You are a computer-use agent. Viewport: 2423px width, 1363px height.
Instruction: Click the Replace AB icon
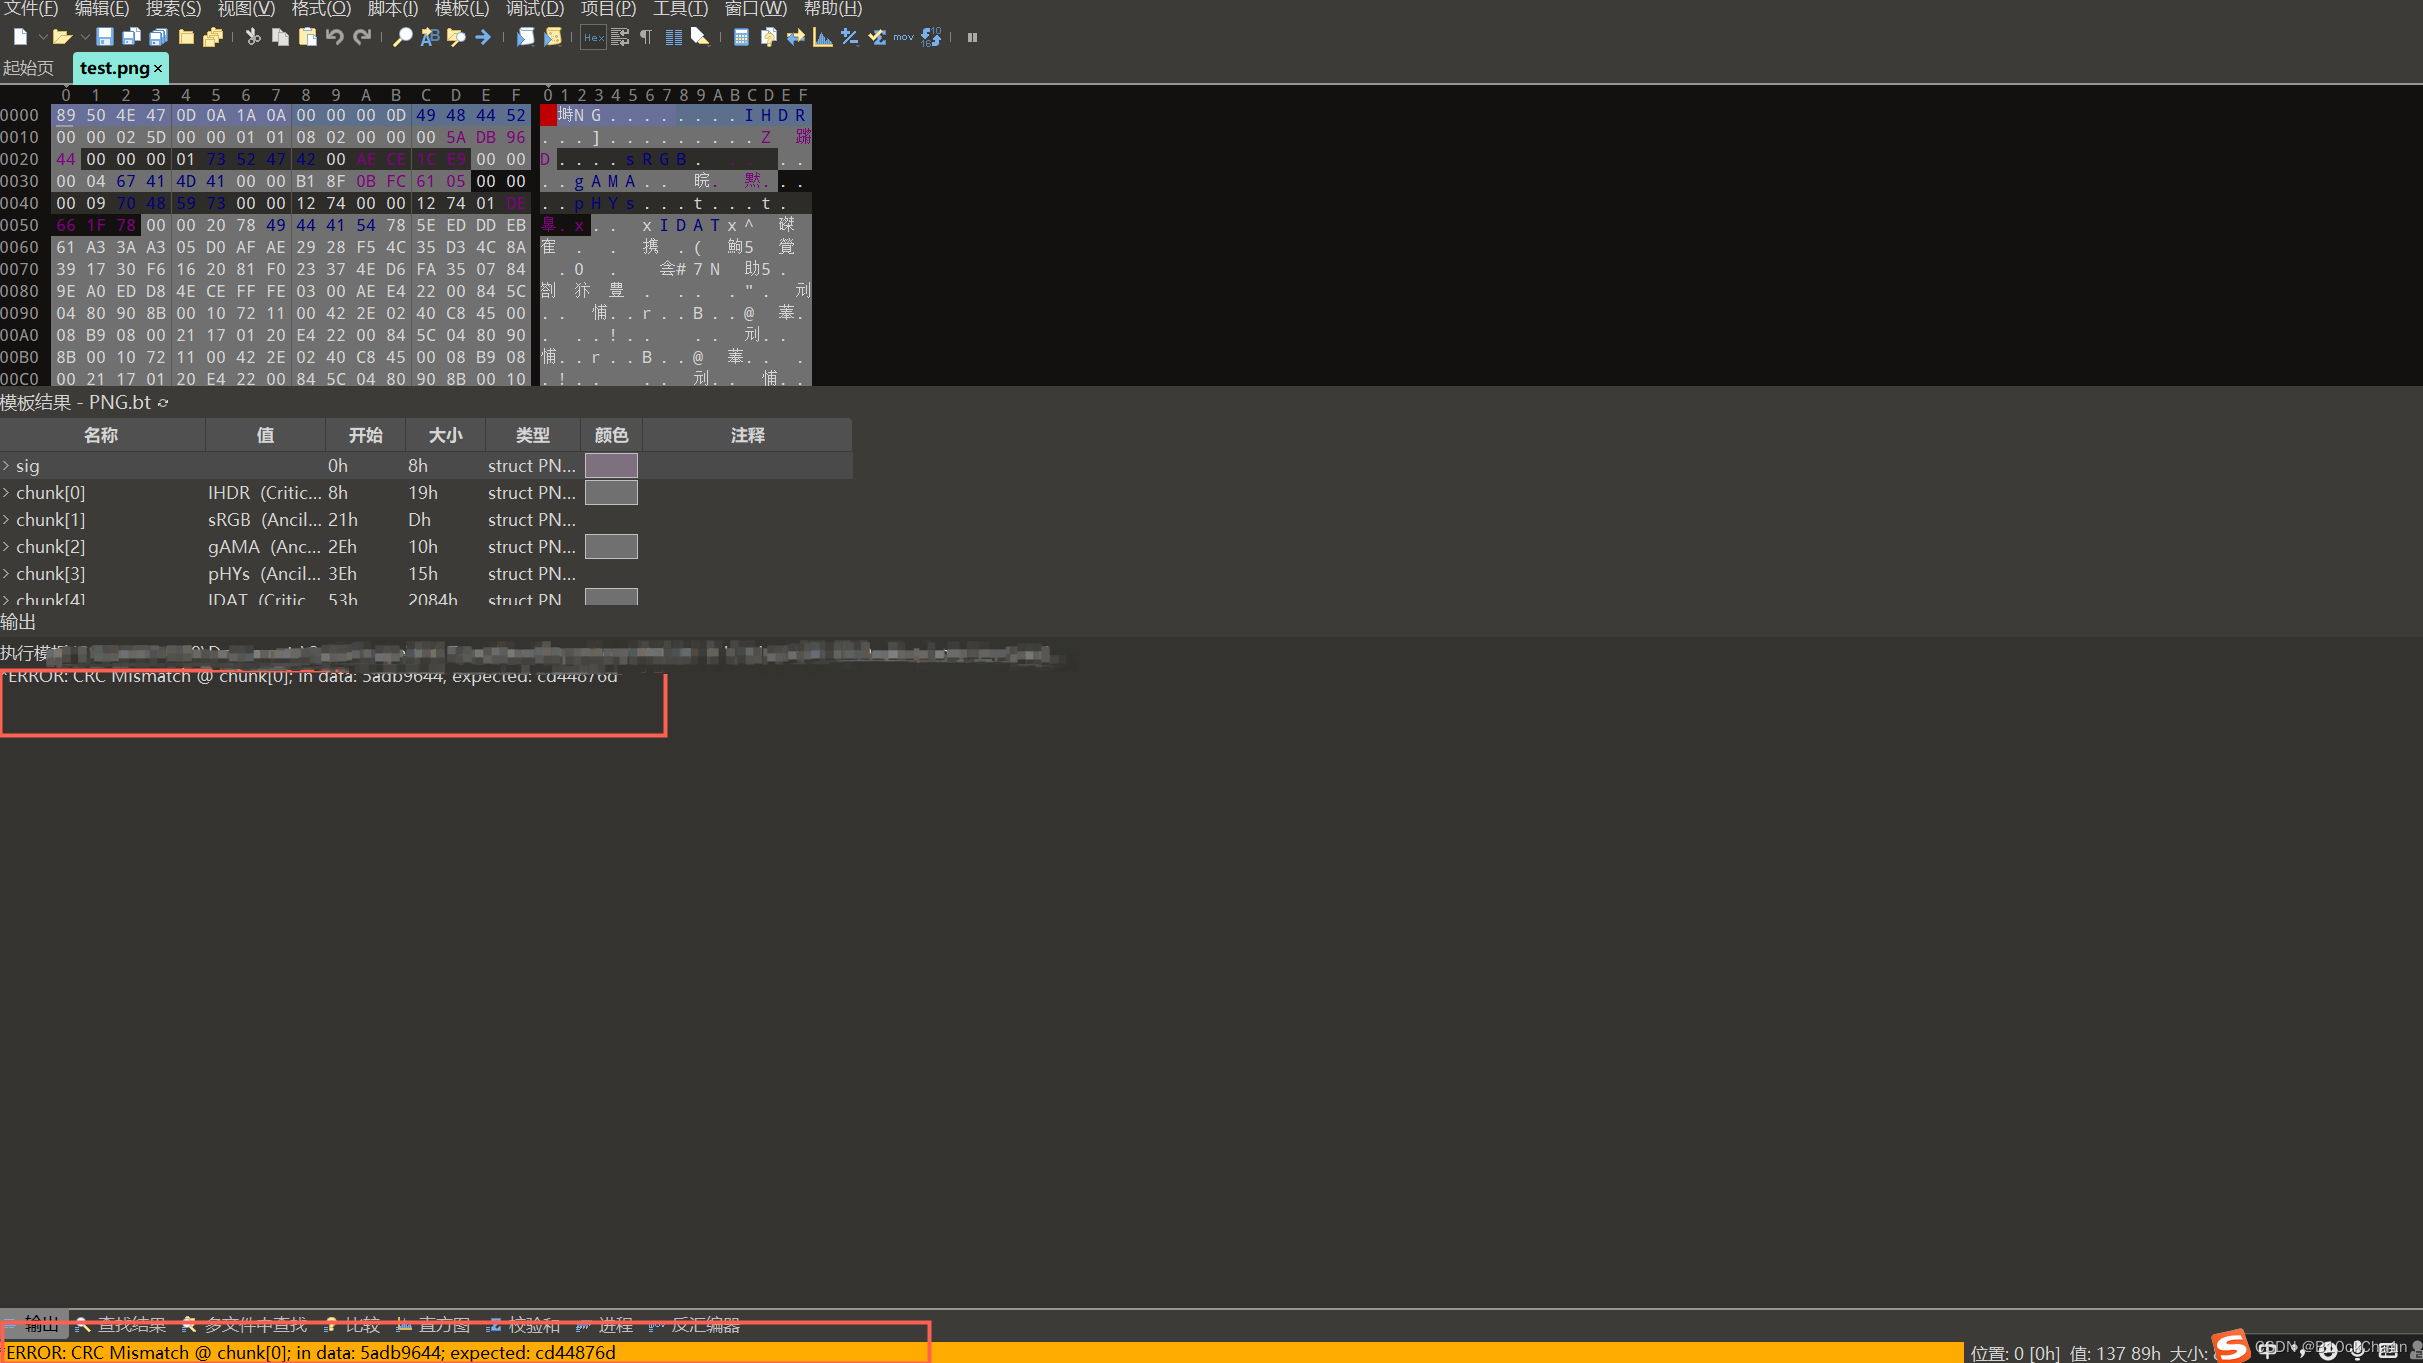coord(429,37)
